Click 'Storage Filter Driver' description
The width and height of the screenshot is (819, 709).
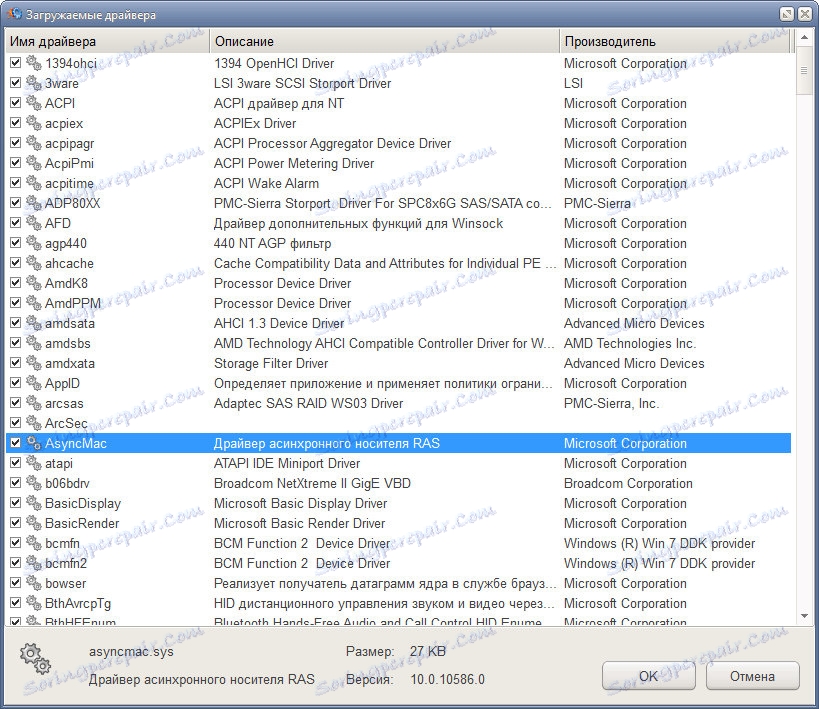tap(271, 363)
